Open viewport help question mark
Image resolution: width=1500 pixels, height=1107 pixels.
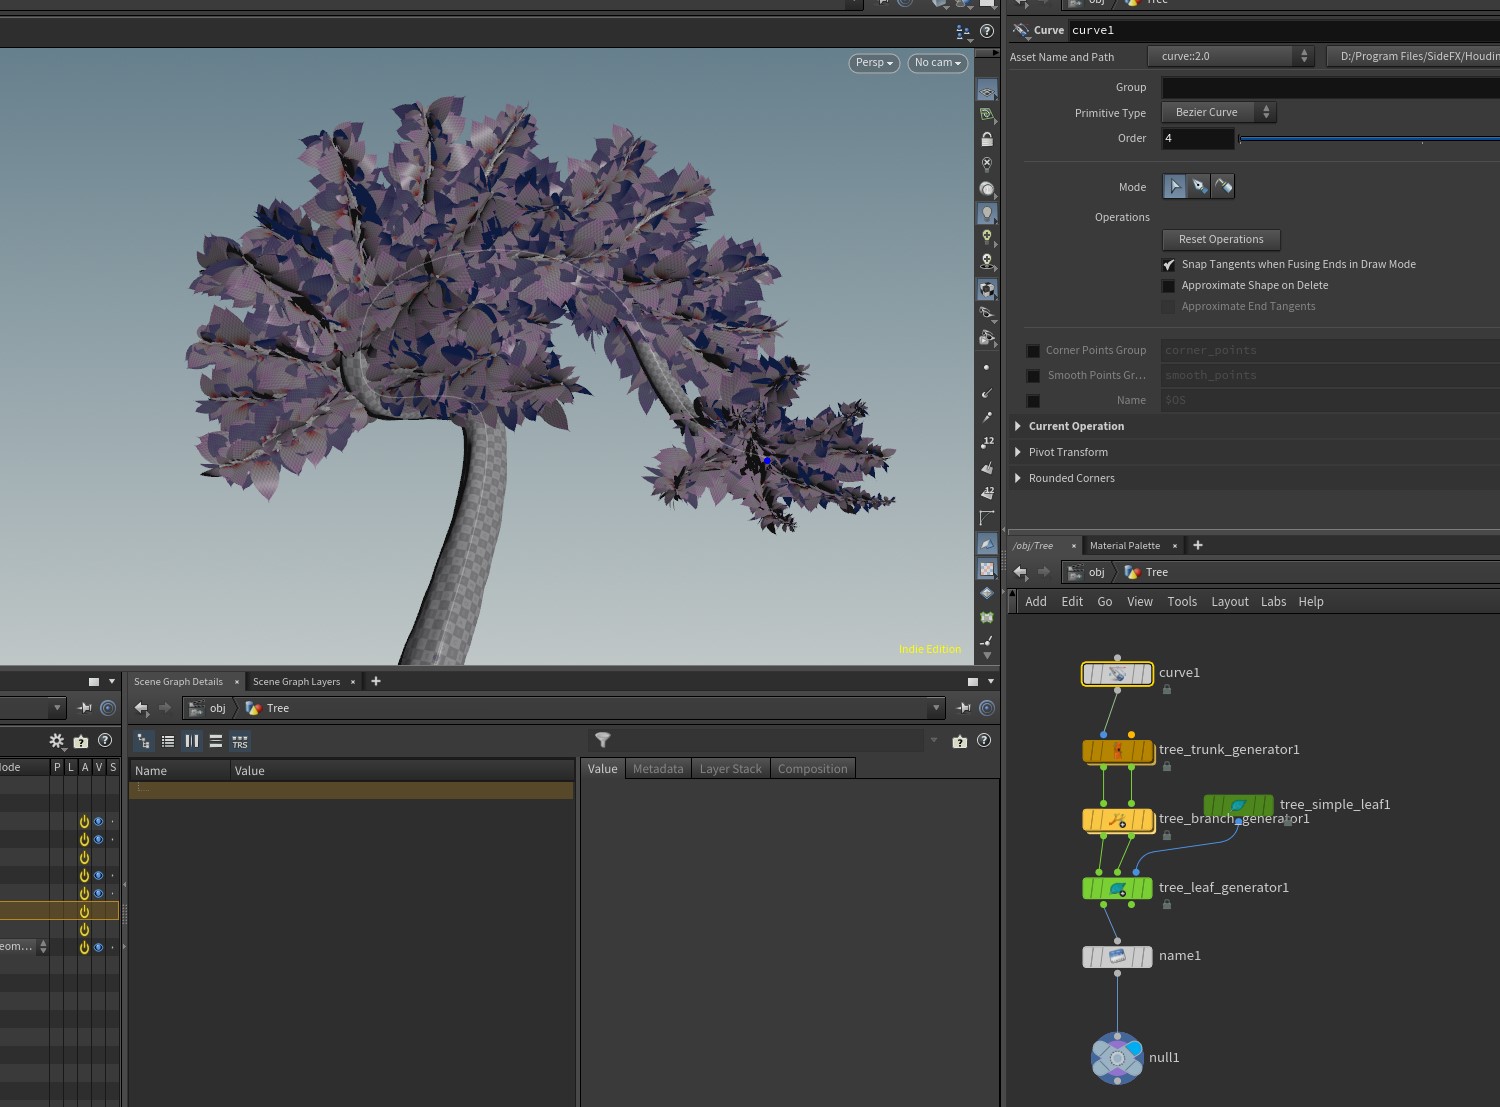point(987,31)
